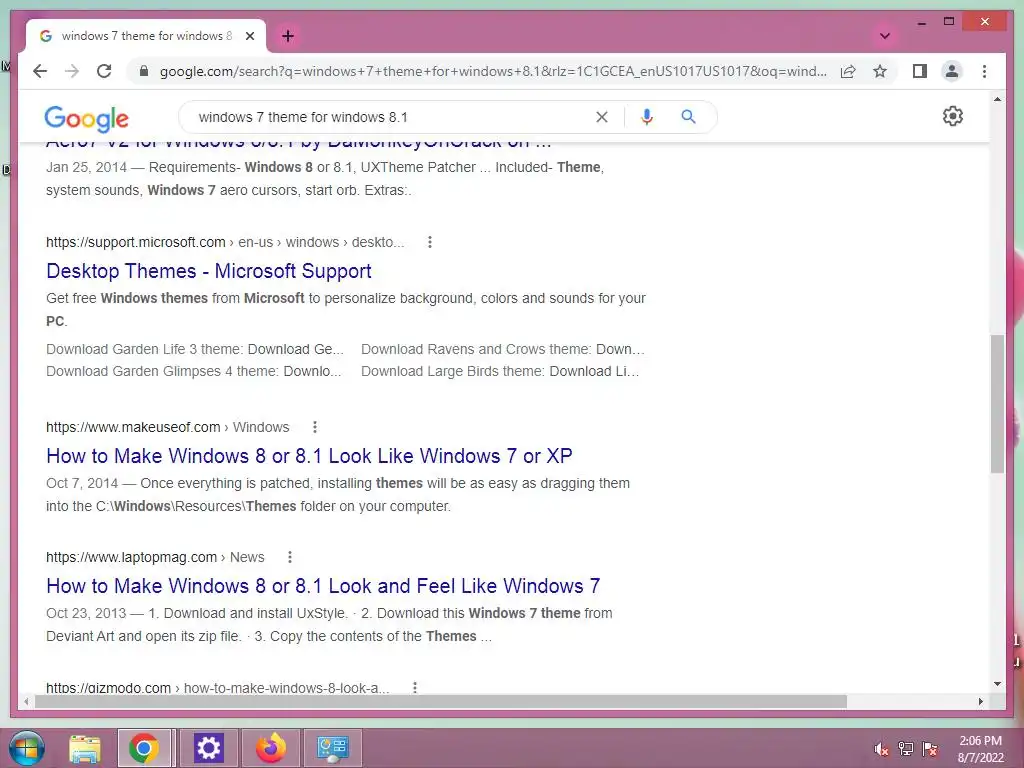
Task: Open 'Download Ravens and Crows theme' sitelink
Action: tap(503, 349)
